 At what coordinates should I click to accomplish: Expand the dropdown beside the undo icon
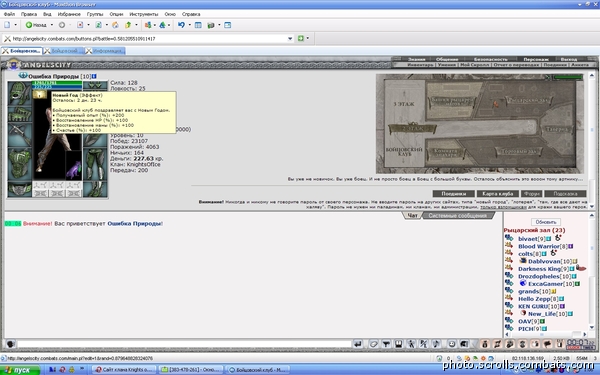click(x=189, y=25)
